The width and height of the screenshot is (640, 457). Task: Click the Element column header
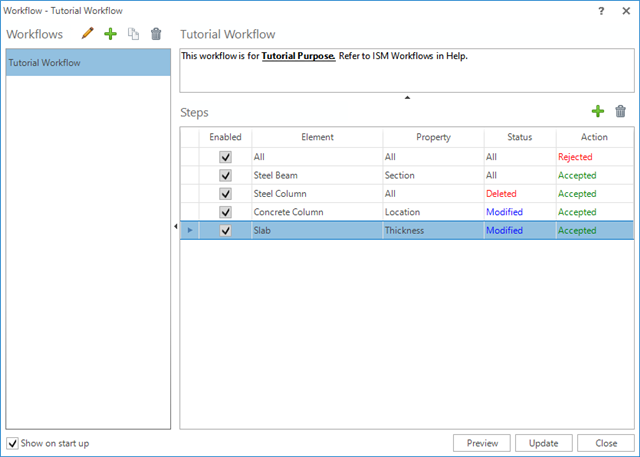coord(317,137)
